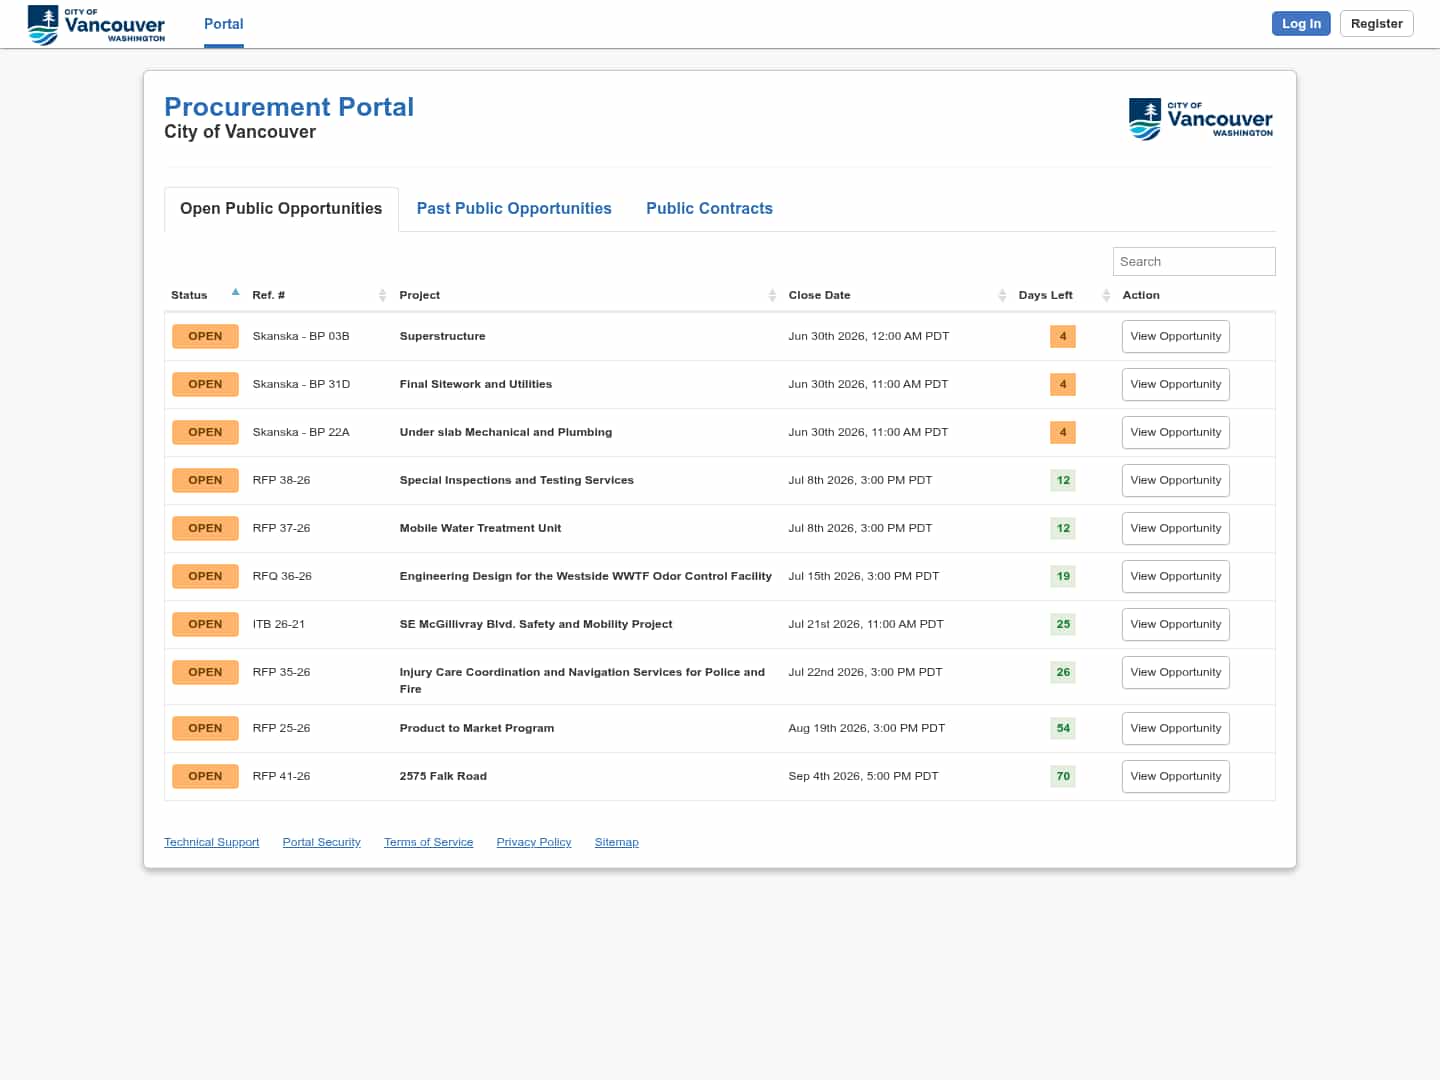Click the Log In button

1301,23
